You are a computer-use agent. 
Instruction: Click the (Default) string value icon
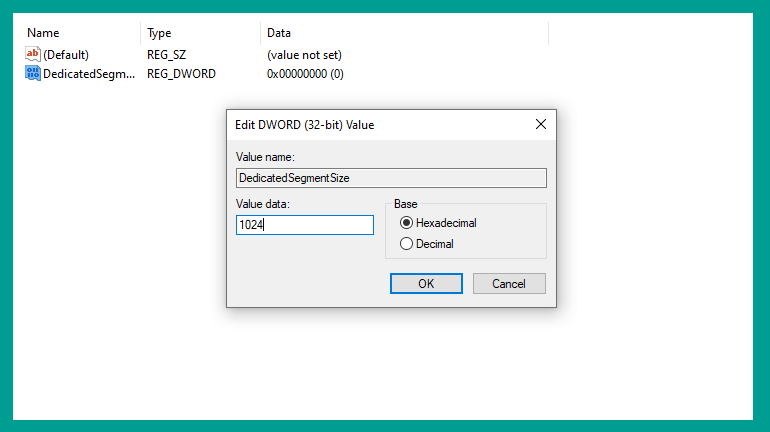pos(32,54)
